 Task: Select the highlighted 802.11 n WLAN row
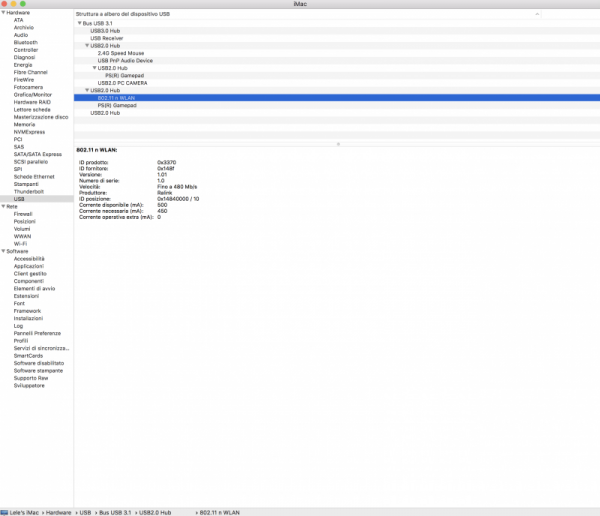(337, 98)
